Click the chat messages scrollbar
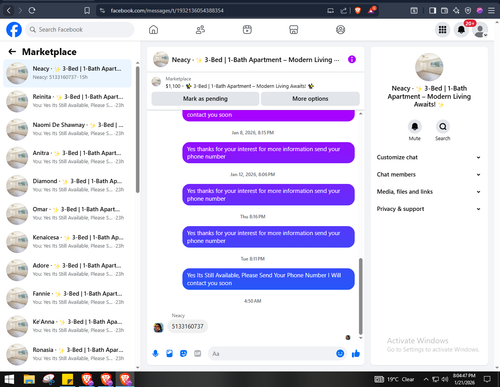This screenshot has width=500, height=387. [360, 296]
